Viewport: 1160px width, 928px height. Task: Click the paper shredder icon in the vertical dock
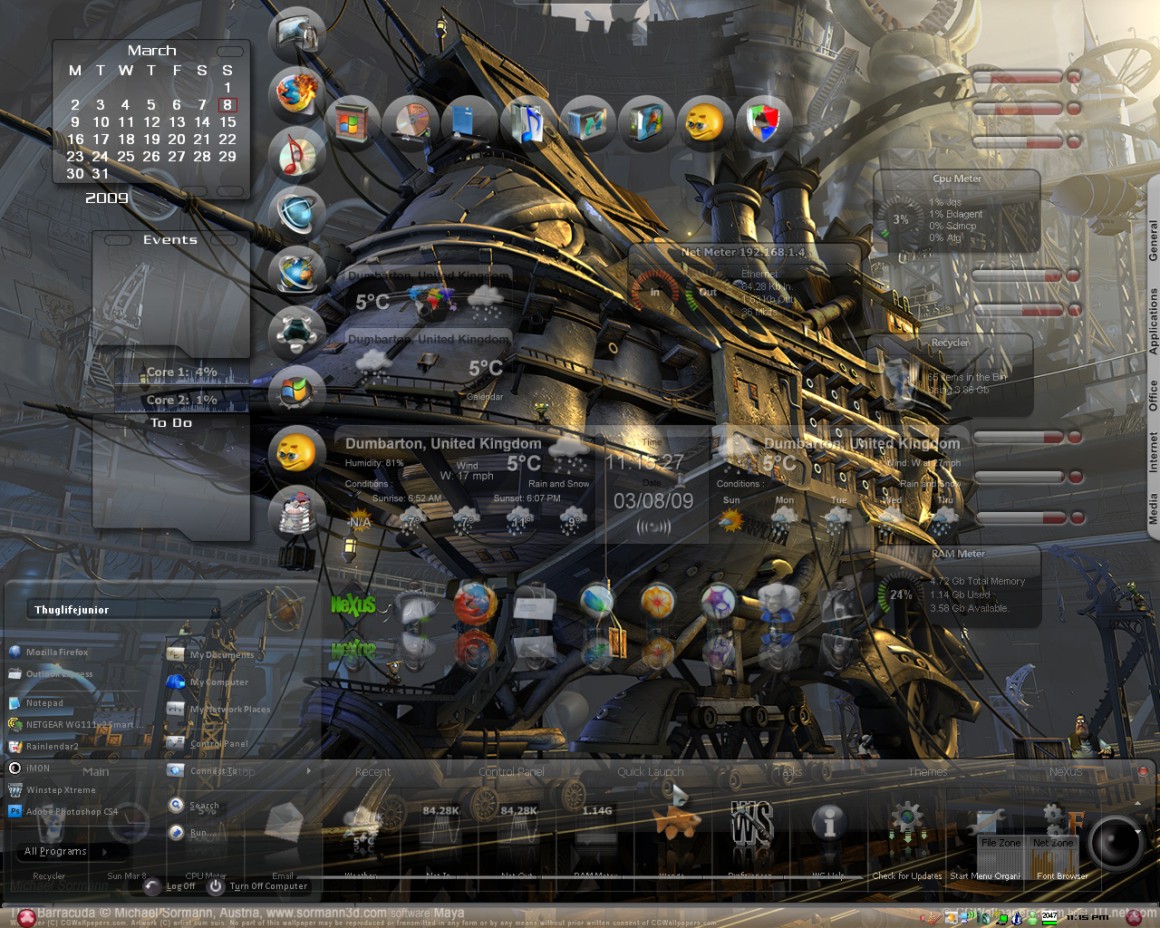297,512
